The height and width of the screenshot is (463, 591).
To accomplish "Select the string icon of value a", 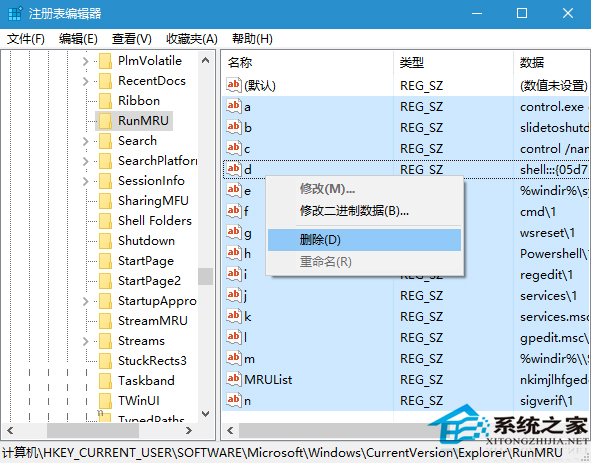I will point(234,106).
